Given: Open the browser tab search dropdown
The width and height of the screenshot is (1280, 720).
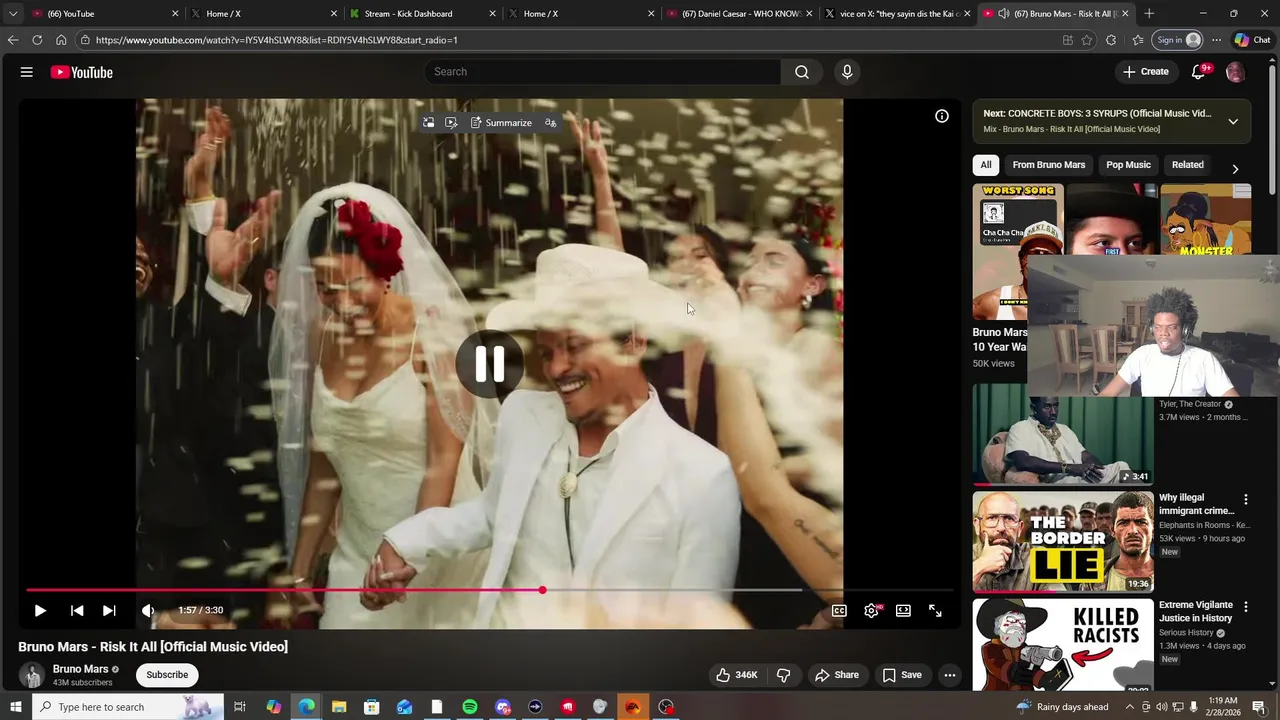Looking at the screenshot, I should 13,14.
